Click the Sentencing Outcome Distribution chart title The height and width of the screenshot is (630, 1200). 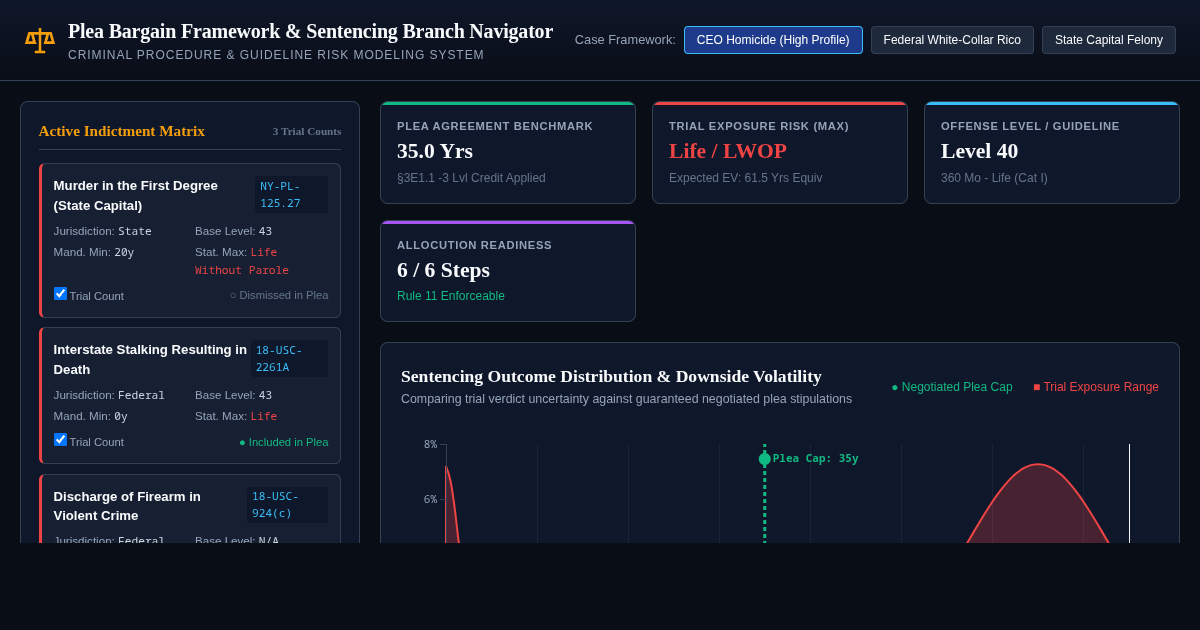[x=611, y=376]
